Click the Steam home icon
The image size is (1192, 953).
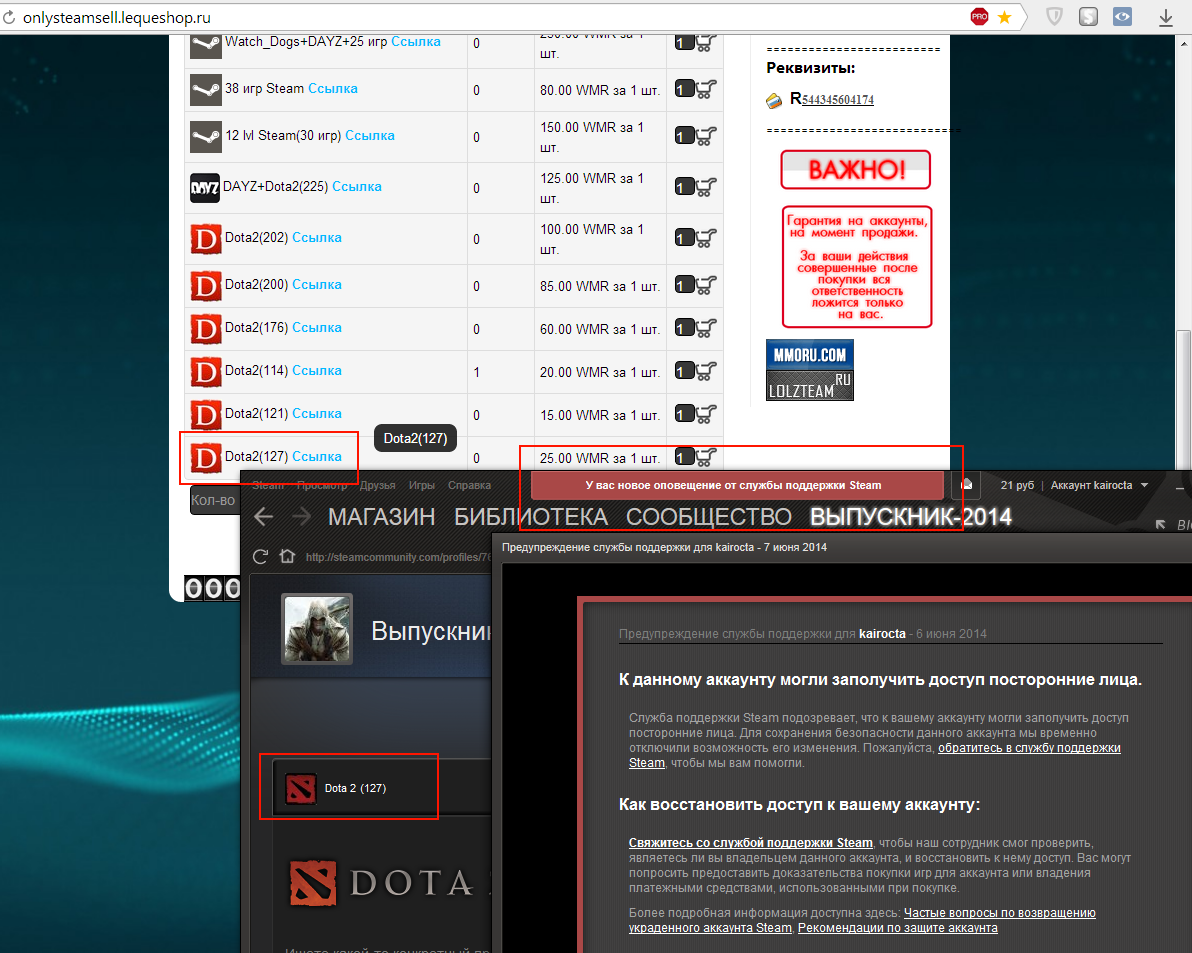[x=287, y=556]
